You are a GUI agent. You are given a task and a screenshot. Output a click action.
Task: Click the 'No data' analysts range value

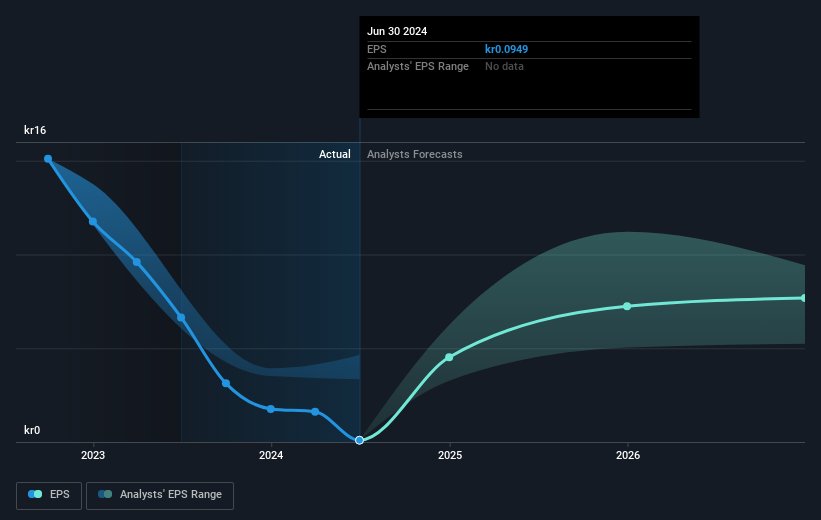click(x=504, y=67)
